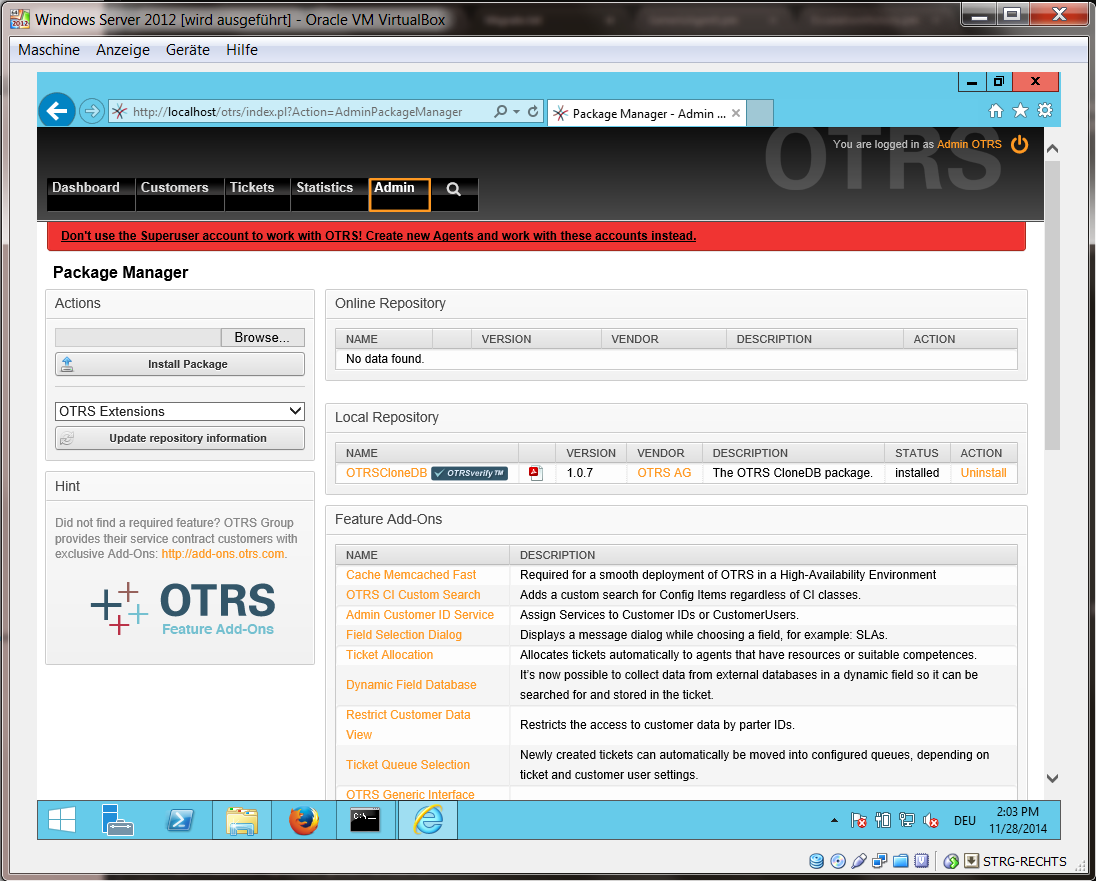Image resolution: width=1100 pixels, height=883 pixels.
Task: Open Internet Explorer home page via Home icon
Action: 996,110
